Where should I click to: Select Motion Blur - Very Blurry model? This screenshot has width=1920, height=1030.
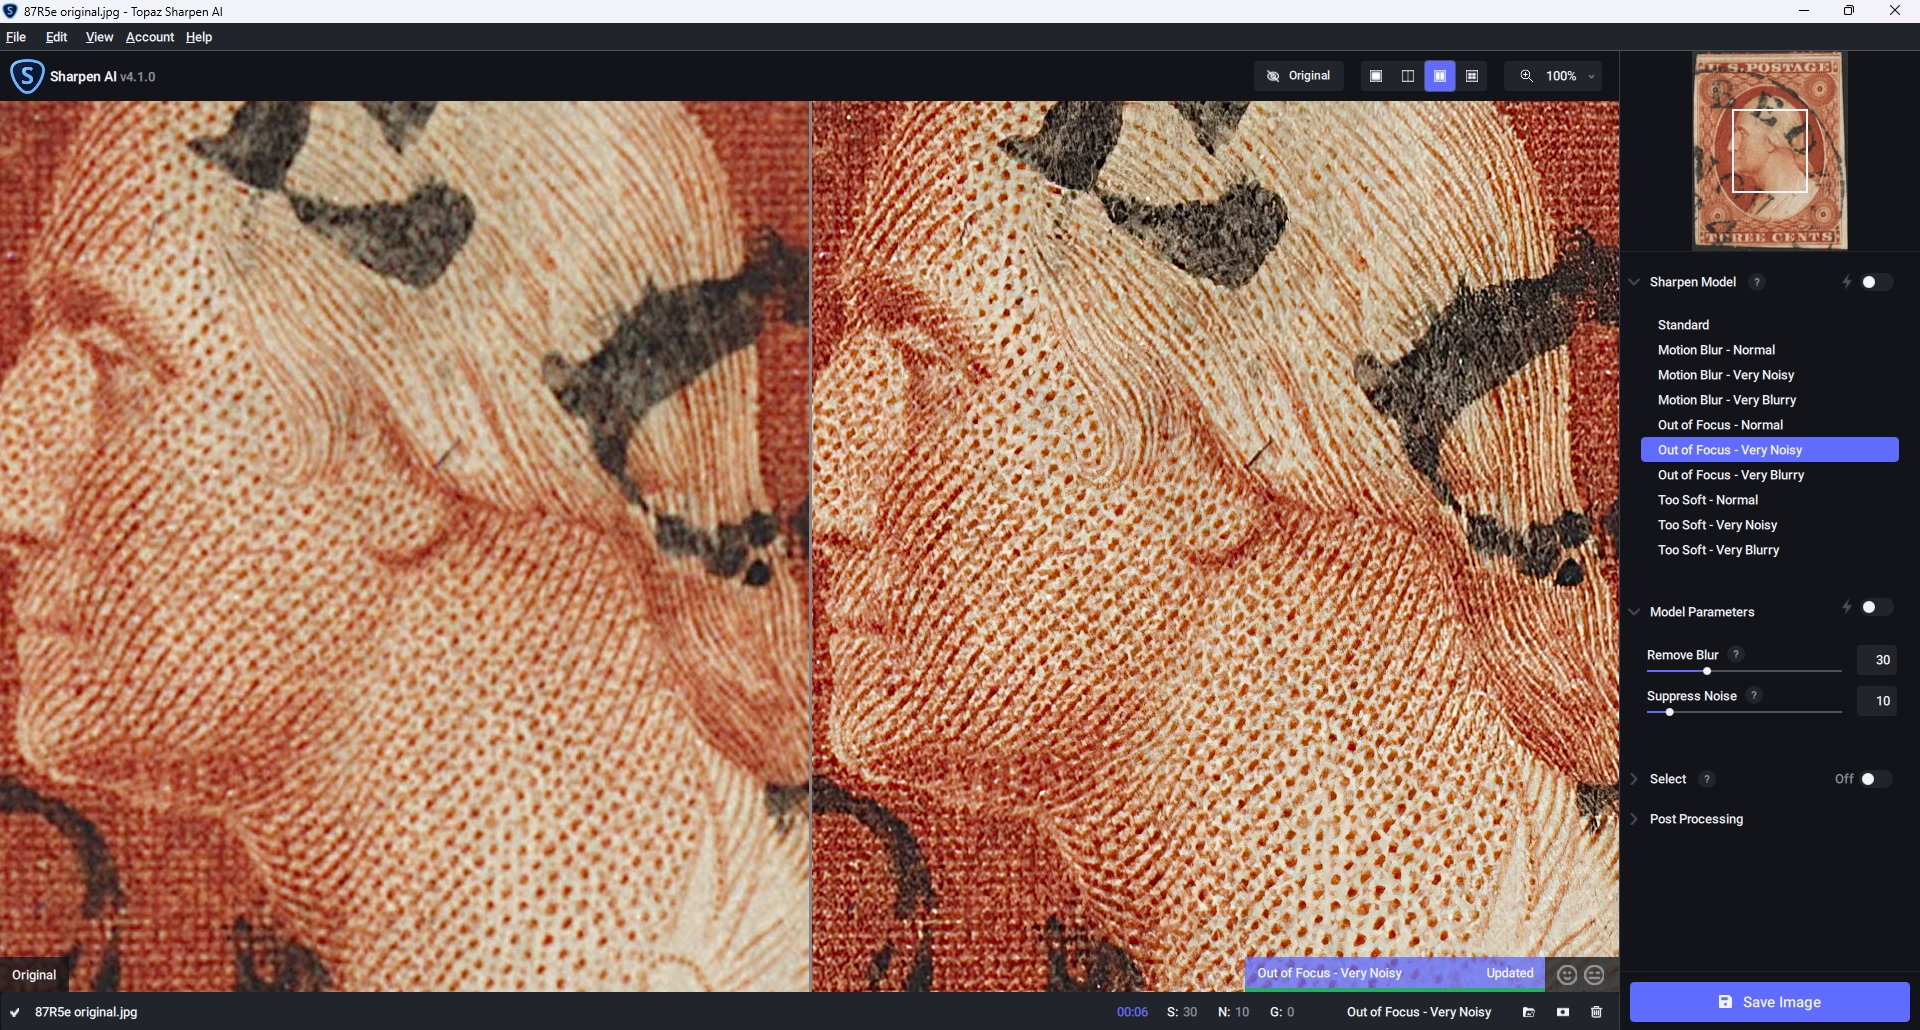pyautogui.click(x=1769, y=400)
